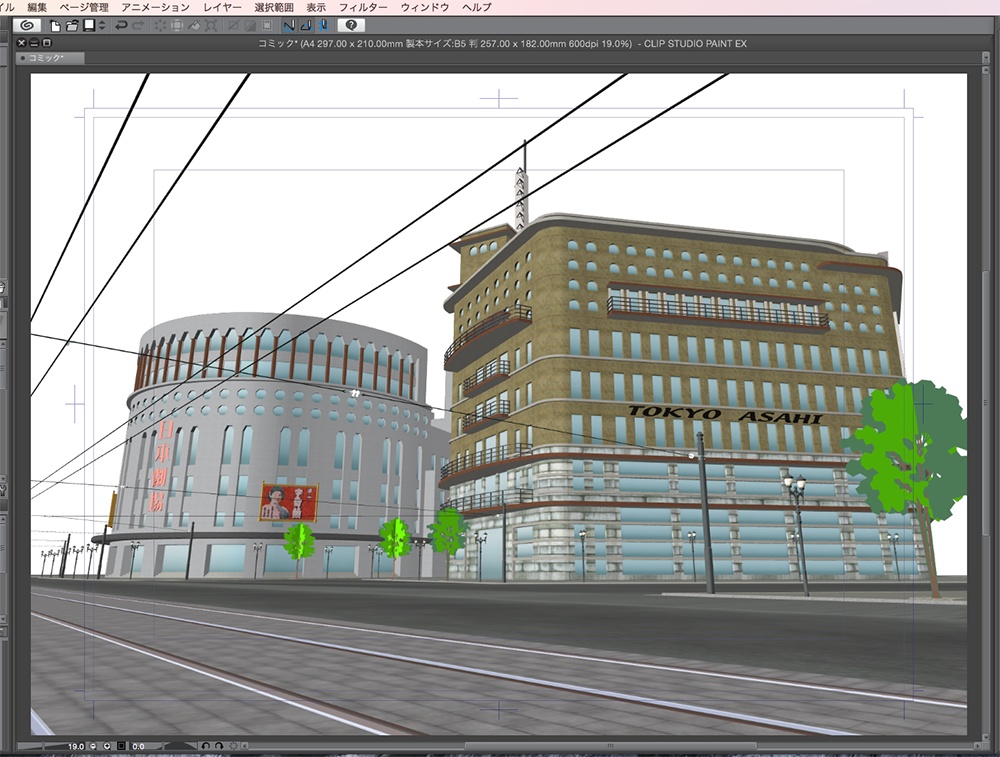Click the Clear Outside Selection icon
This screenshot has width=1000, height=757.
coord(177,26)
